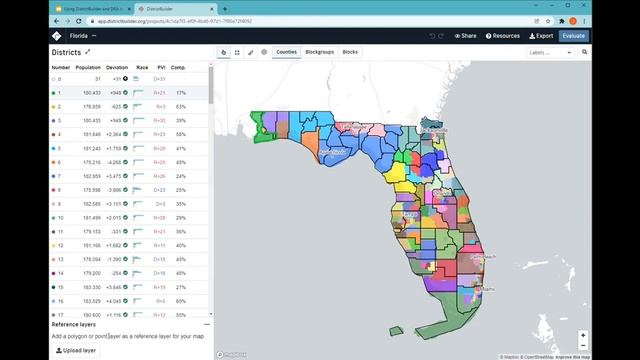Viewport: 640px width, 360px height.
Task: Zoom in on the map
Action: click(x=583, y=335)
